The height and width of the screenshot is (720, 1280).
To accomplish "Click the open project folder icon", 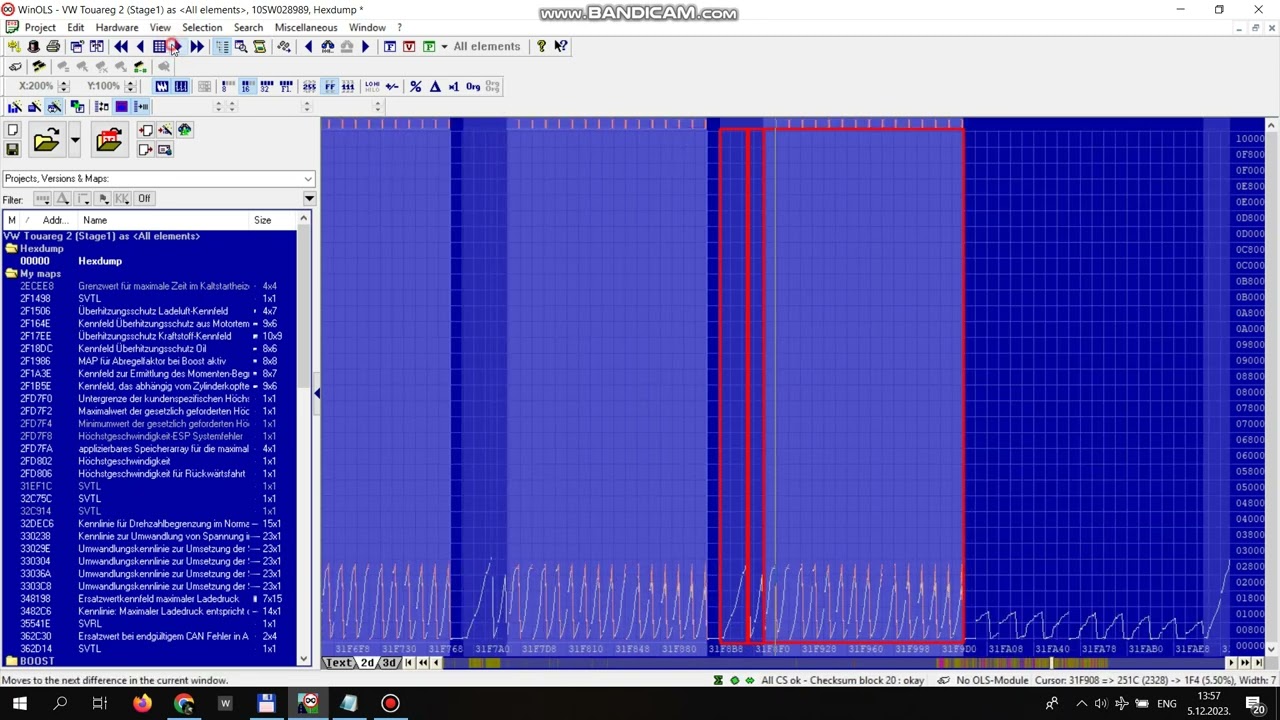I will click(46, 140).
